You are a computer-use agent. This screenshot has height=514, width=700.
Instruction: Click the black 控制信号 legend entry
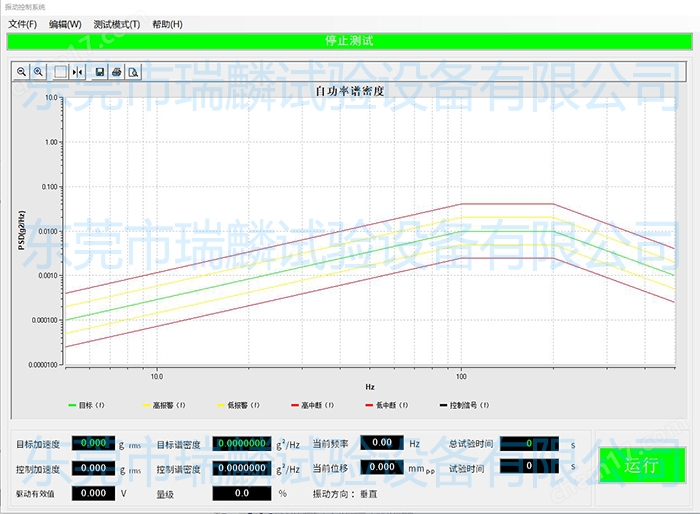[463, 405]
